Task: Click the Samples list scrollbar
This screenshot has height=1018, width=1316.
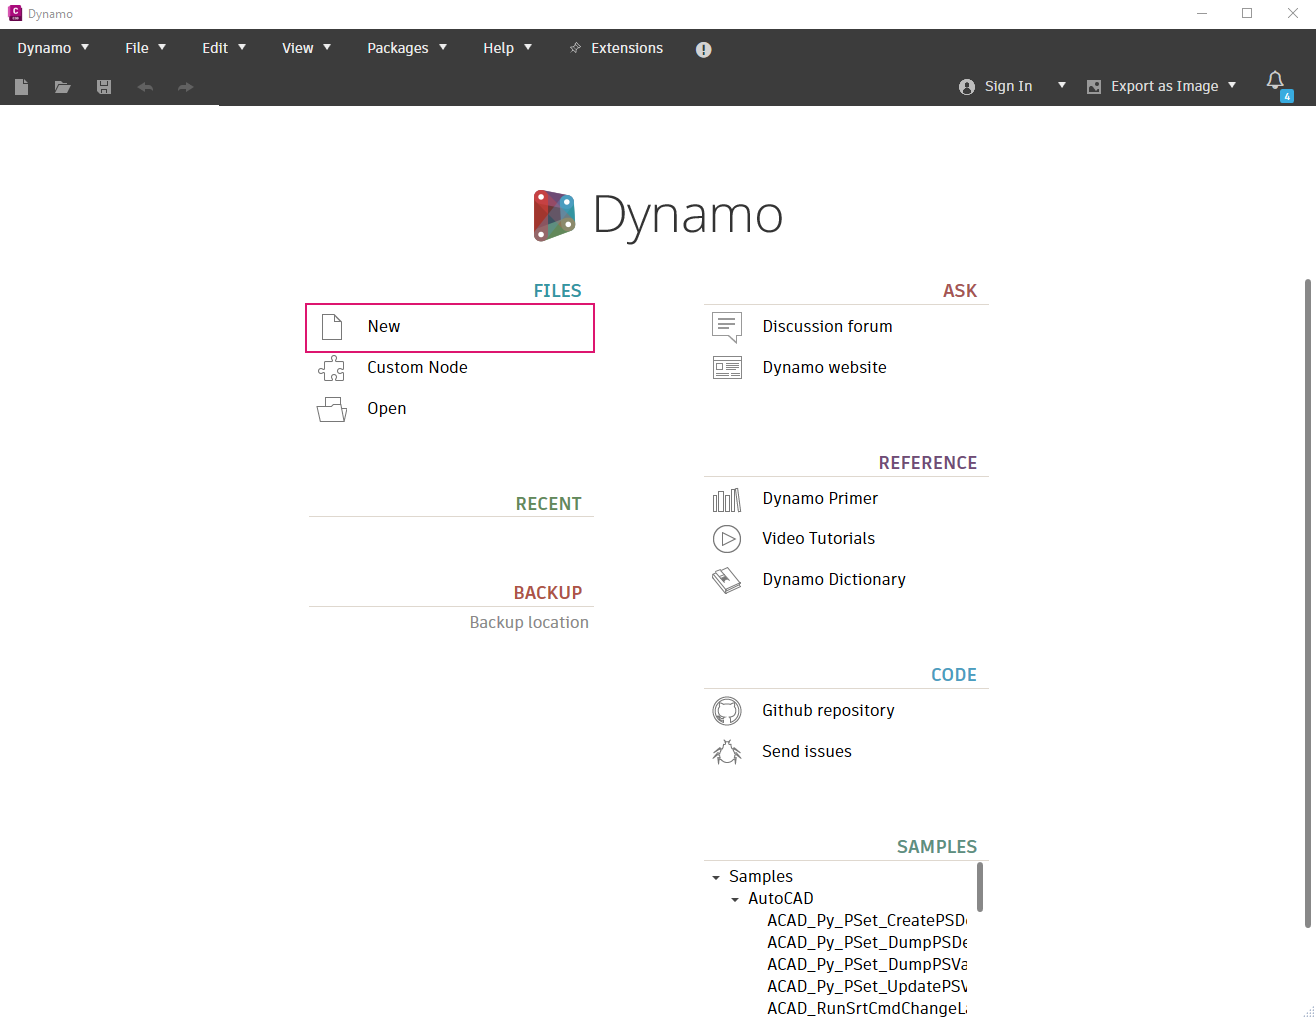Action: pos(980,887)
